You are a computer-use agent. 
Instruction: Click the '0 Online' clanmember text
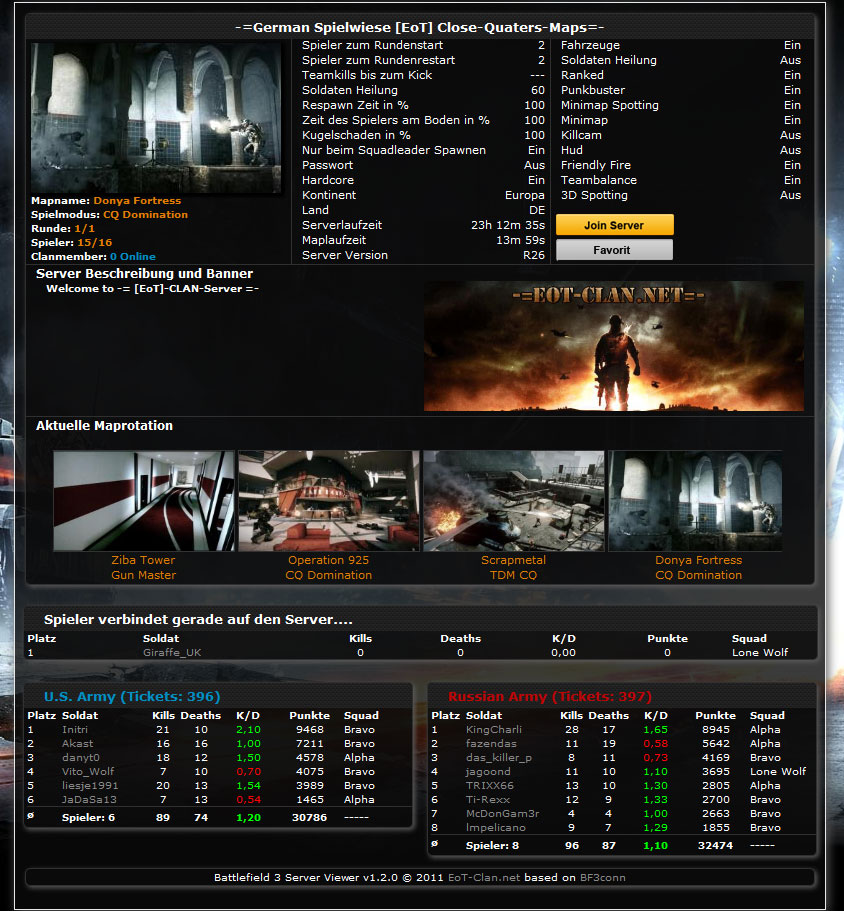click(x=132, y=256)
